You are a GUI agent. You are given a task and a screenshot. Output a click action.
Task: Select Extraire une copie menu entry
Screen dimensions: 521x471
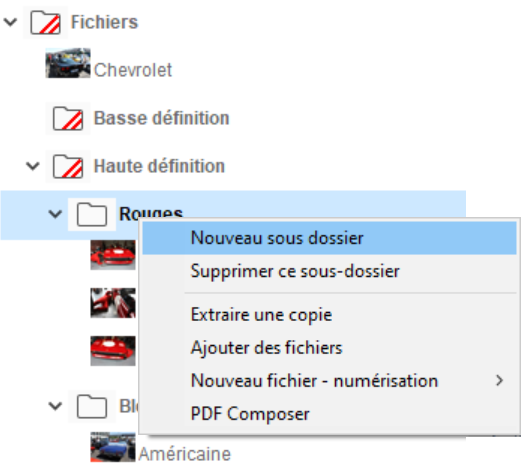click(329, 314)
